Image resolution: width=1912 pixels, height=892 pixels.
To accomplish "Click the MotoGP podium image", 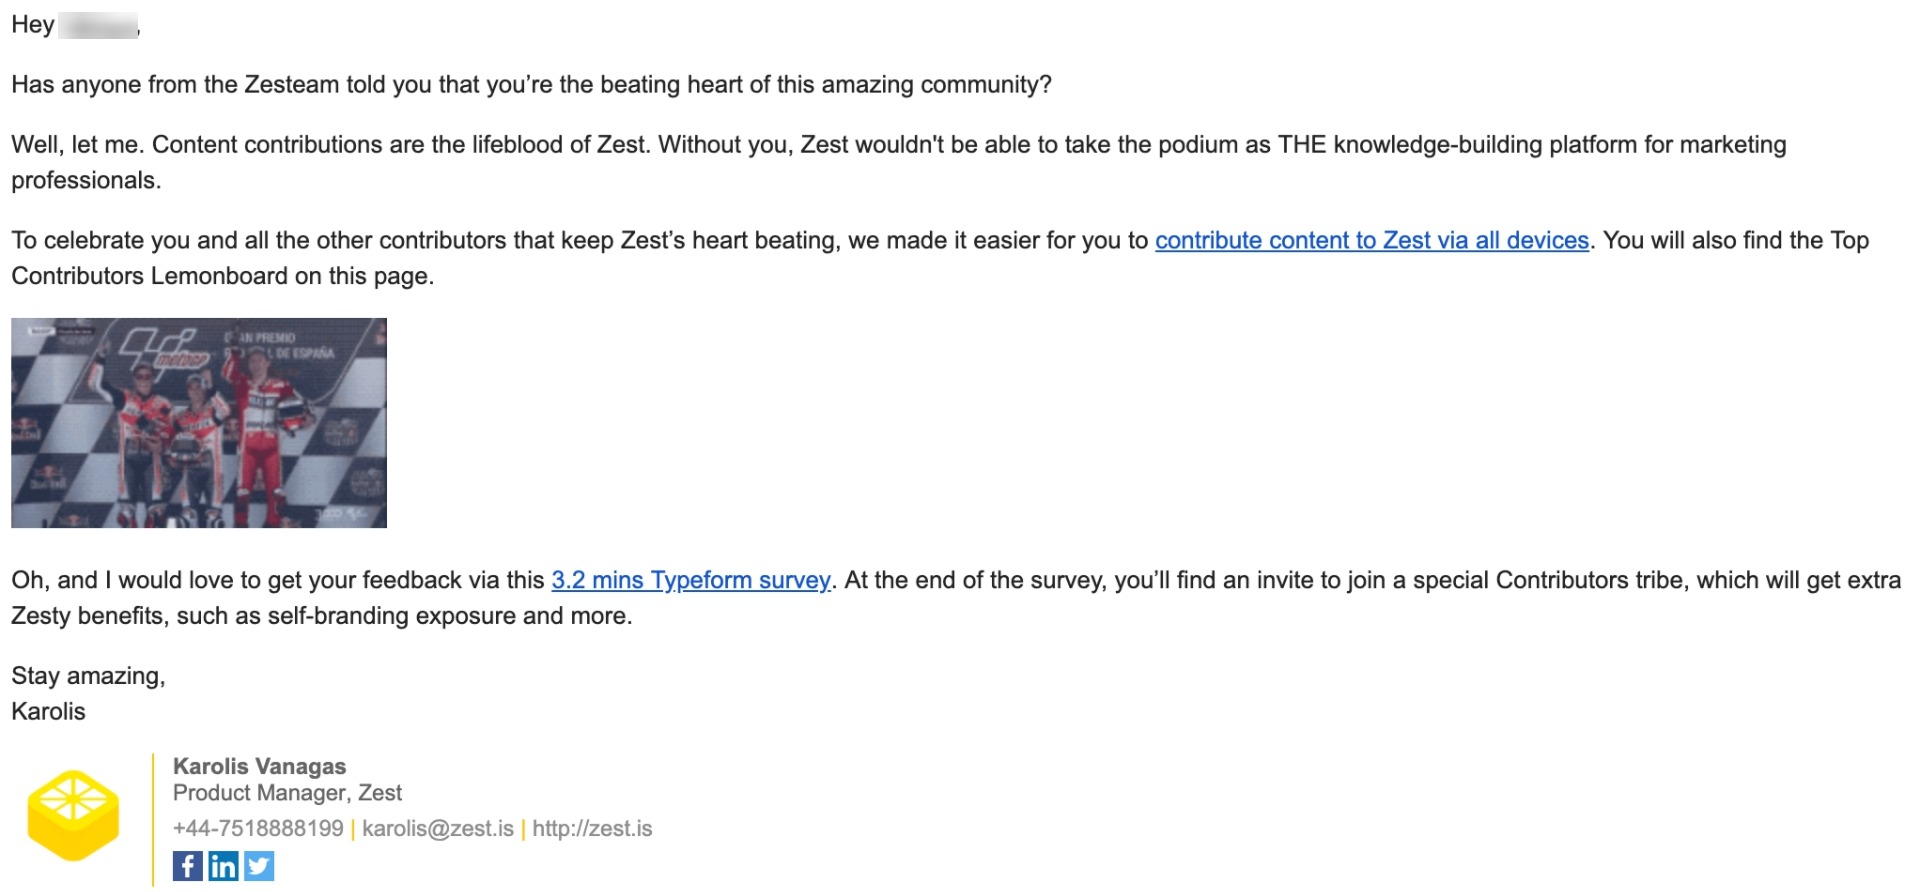I will point(199,423).
